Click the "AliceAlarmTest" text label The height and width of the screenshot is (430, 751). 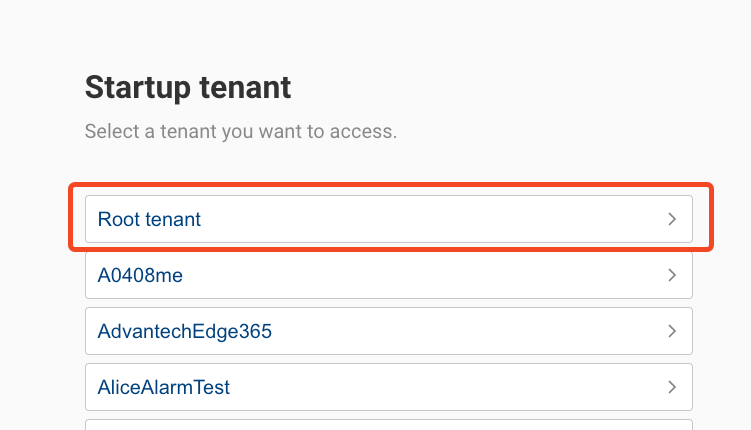164,387
